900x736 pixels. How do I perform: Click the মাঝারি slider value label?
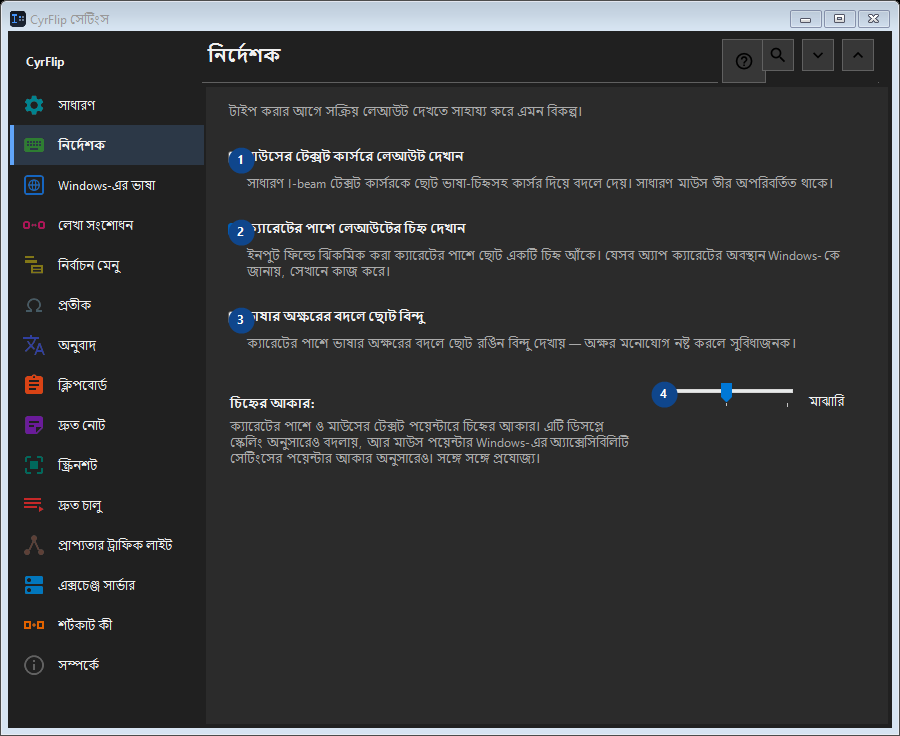click(827, 401)
